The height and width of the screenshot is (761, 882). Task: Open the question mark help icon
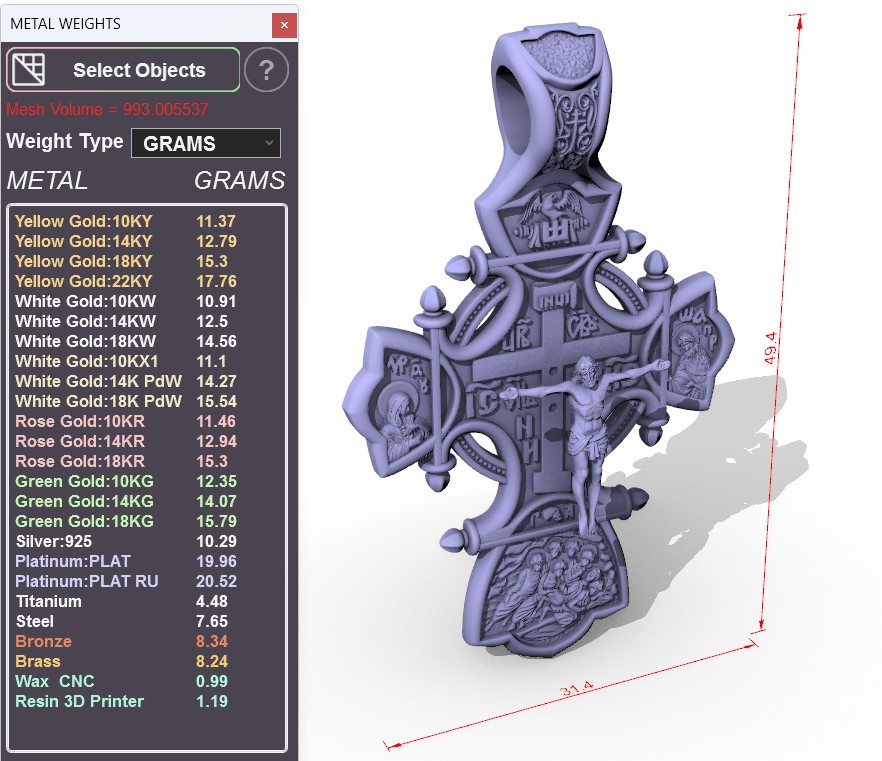click(x=267, y=70)
